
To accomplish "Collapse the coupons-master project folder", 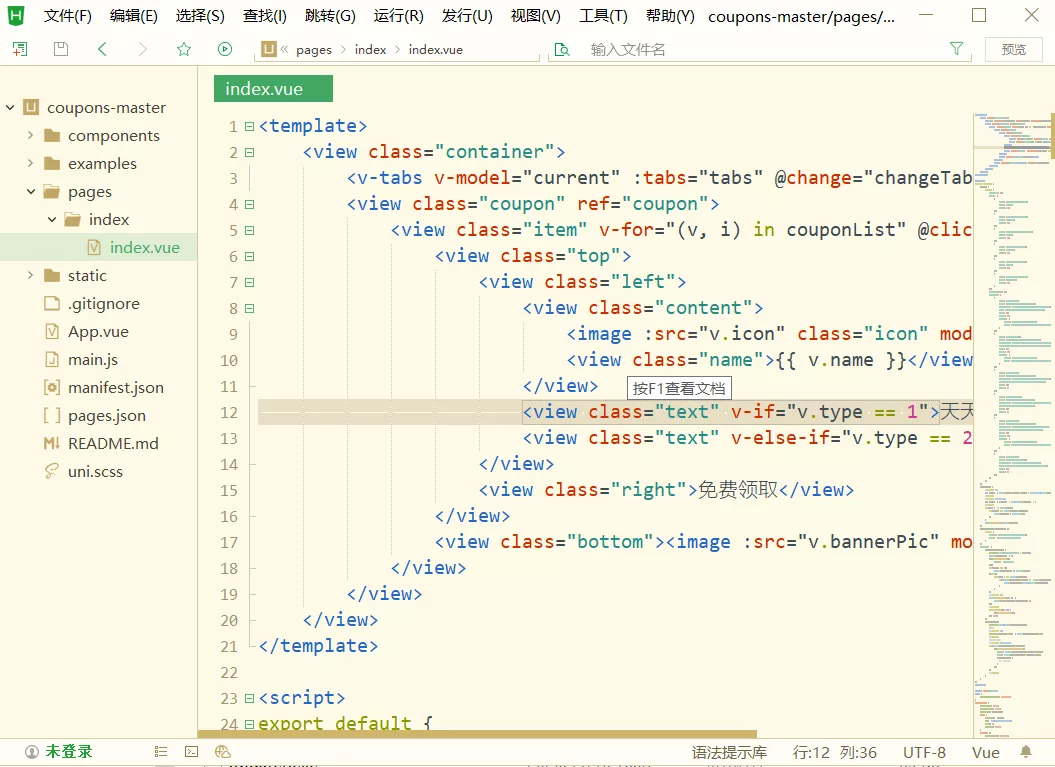I will click(x=10, y=107).
